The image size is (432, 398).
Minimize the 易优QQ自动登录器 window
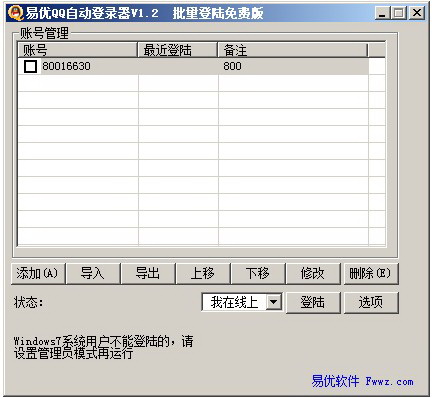click(382, 13)
